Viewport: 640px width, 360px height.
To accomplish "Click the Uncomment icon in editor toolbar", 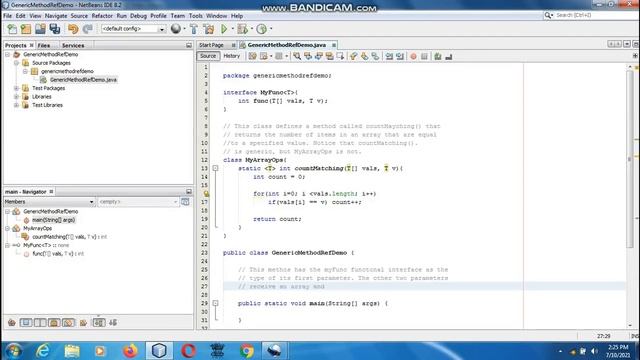I will 449,56.
